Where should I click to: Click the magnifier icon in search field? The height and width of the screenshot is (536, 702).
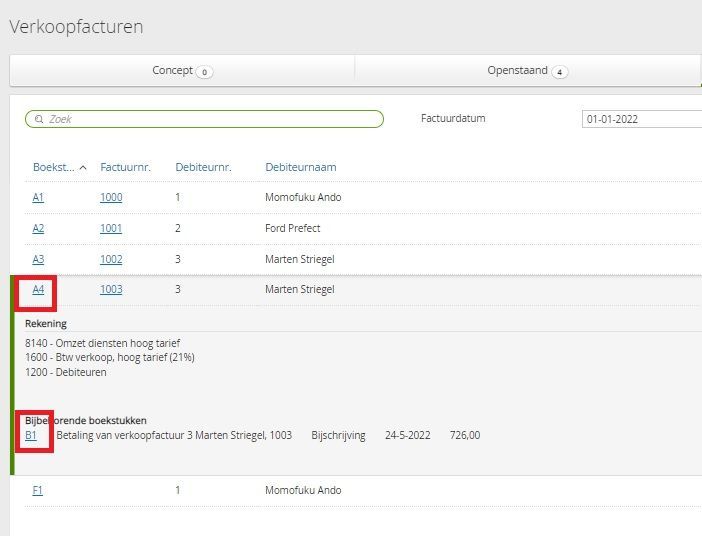pyautogui.click(x=39, y=119)
